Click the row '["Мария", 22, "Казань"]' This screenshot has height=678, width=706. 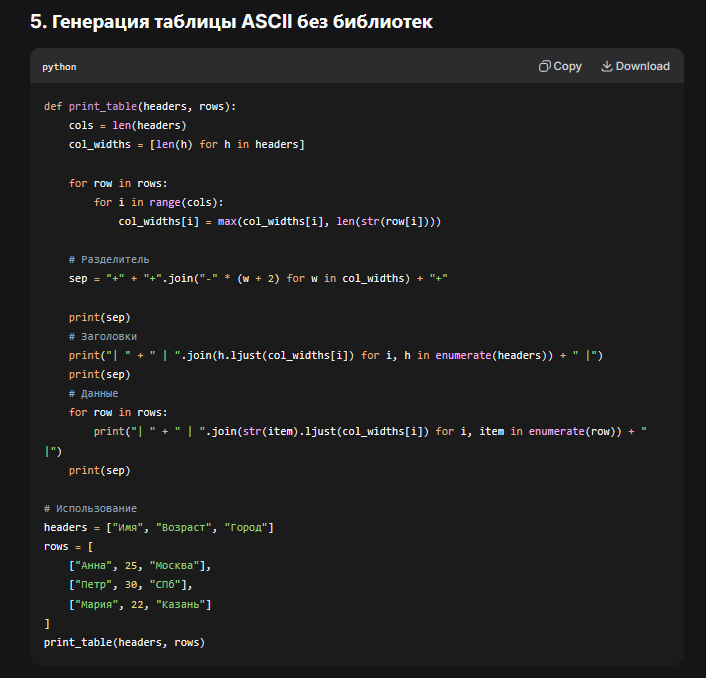(x=140, y=604)
